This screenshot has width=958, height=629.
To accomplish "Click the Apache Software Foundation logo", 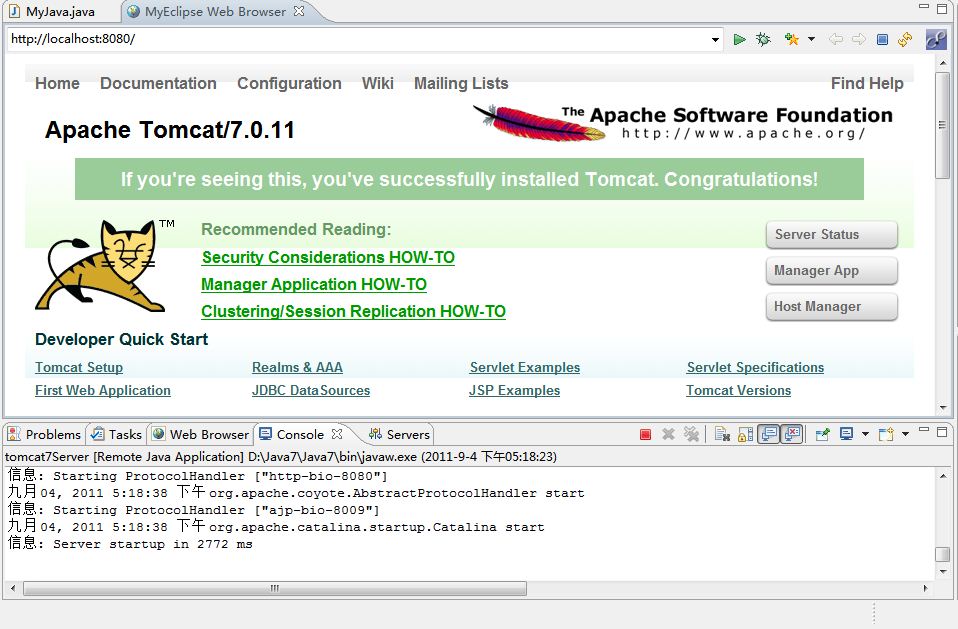I will [x=683, y=122].
